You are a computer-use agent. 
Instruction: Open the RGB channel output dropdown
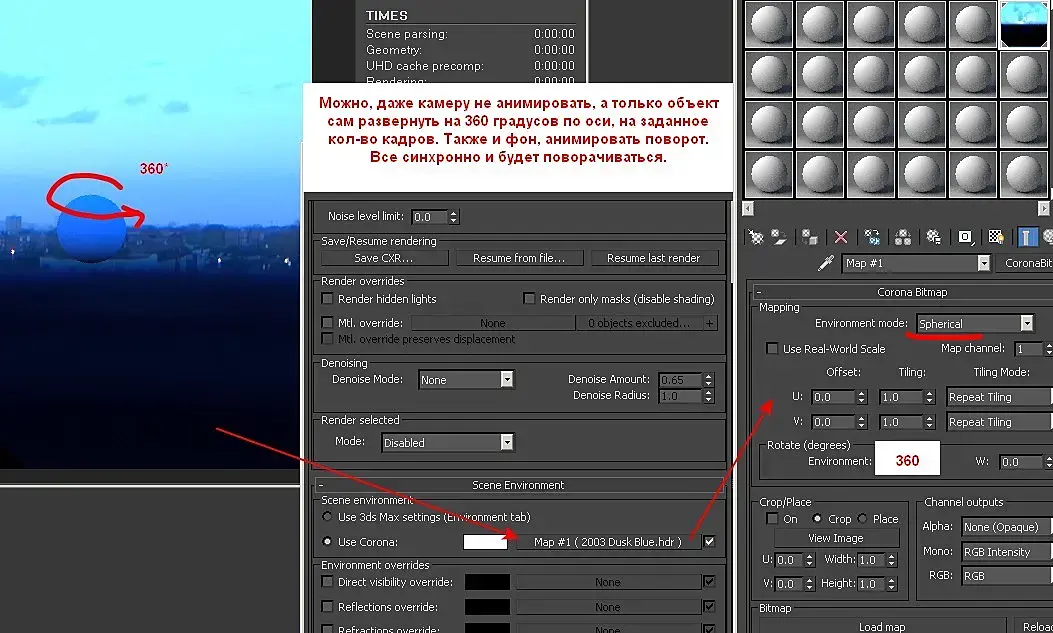point(1007,576)
